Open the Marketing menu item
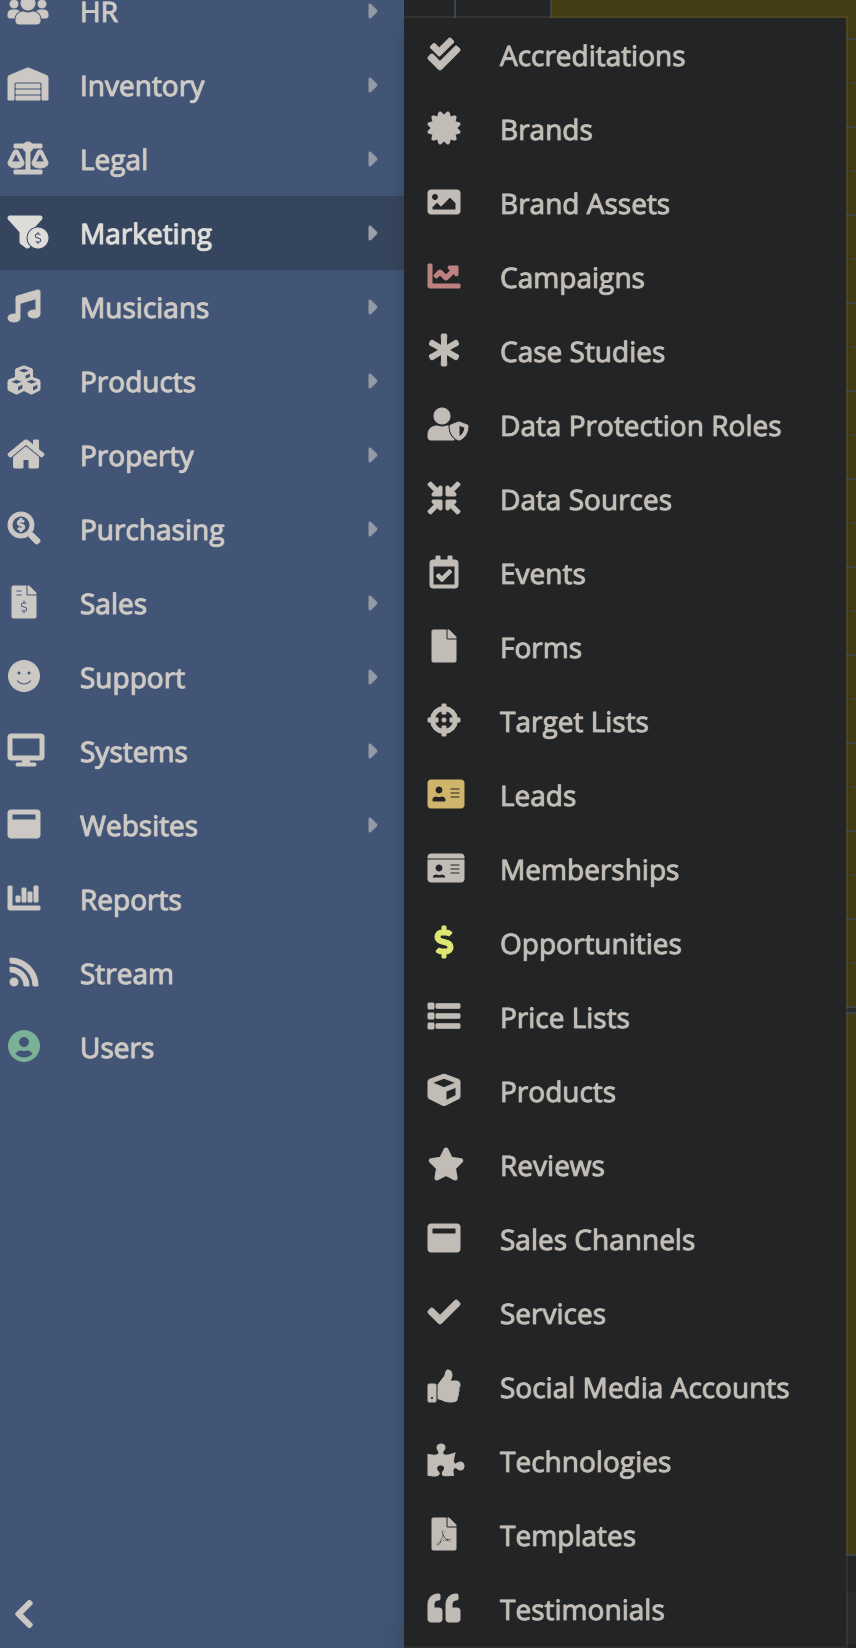Viewport: 856px width, 1648px height. point(146,234)
